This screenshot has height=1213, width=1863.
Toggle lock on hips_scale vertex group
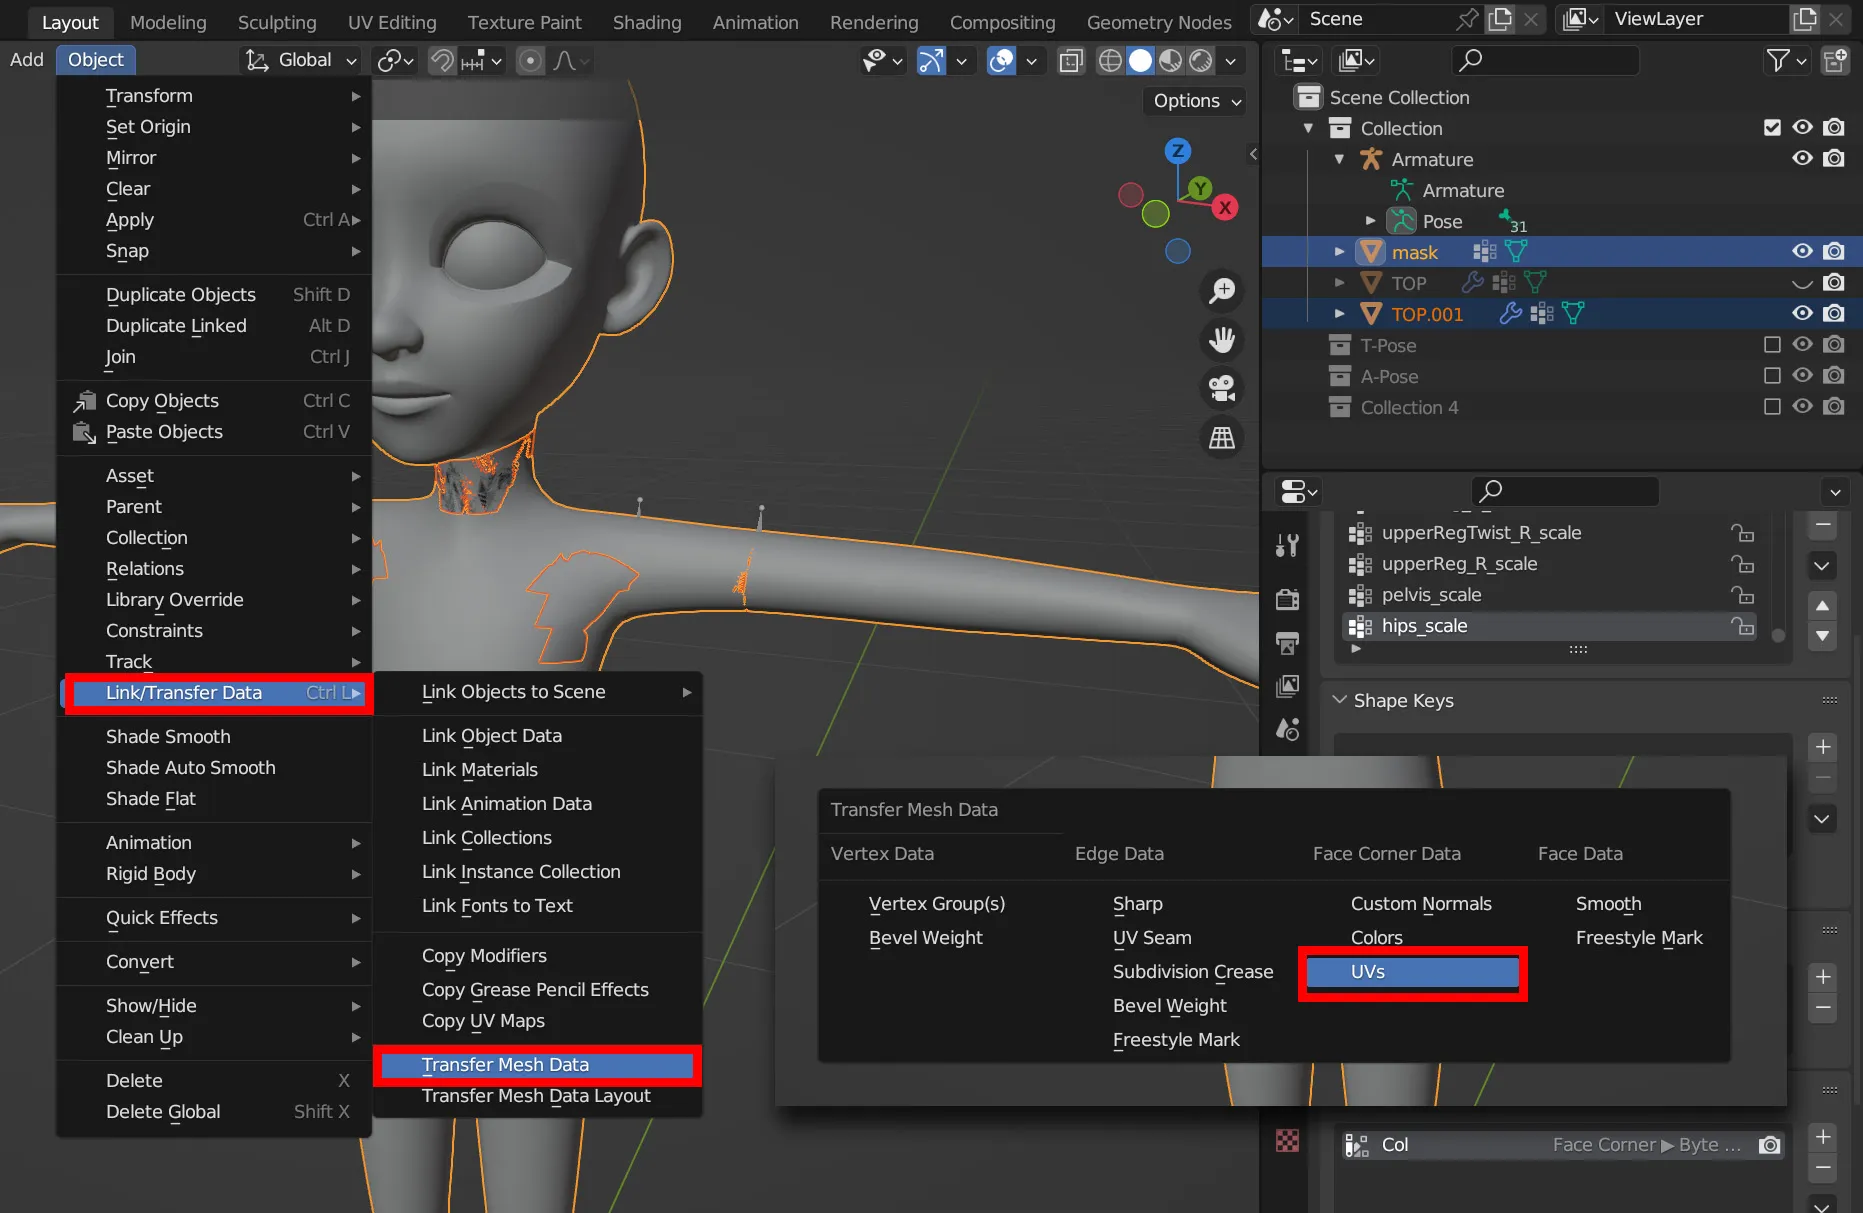click(1743, 626)
